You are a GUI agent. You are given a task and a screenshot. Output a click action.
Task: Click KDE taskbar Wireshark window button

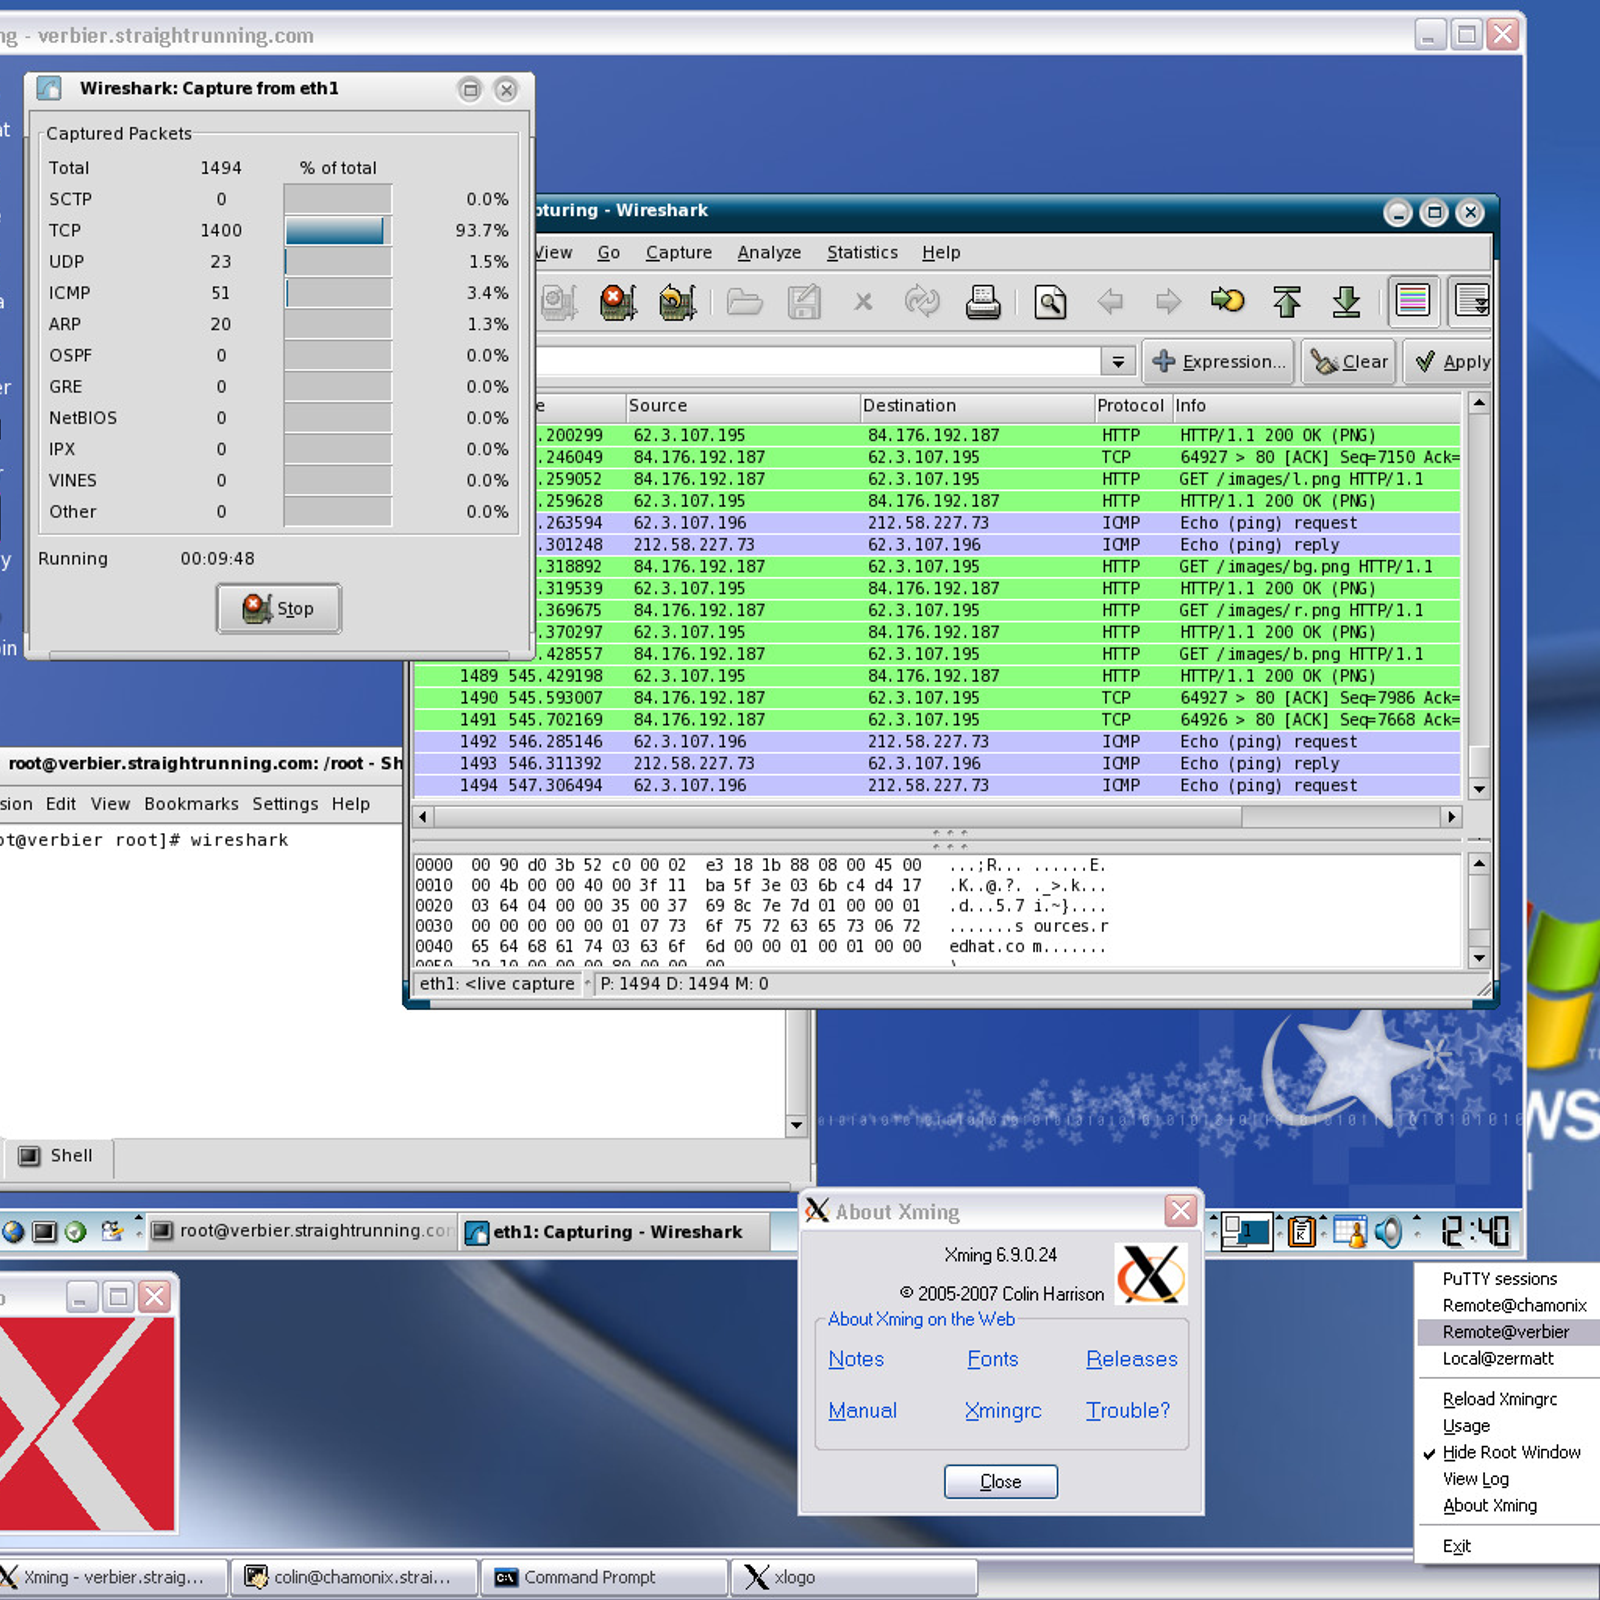[612, 1232]
